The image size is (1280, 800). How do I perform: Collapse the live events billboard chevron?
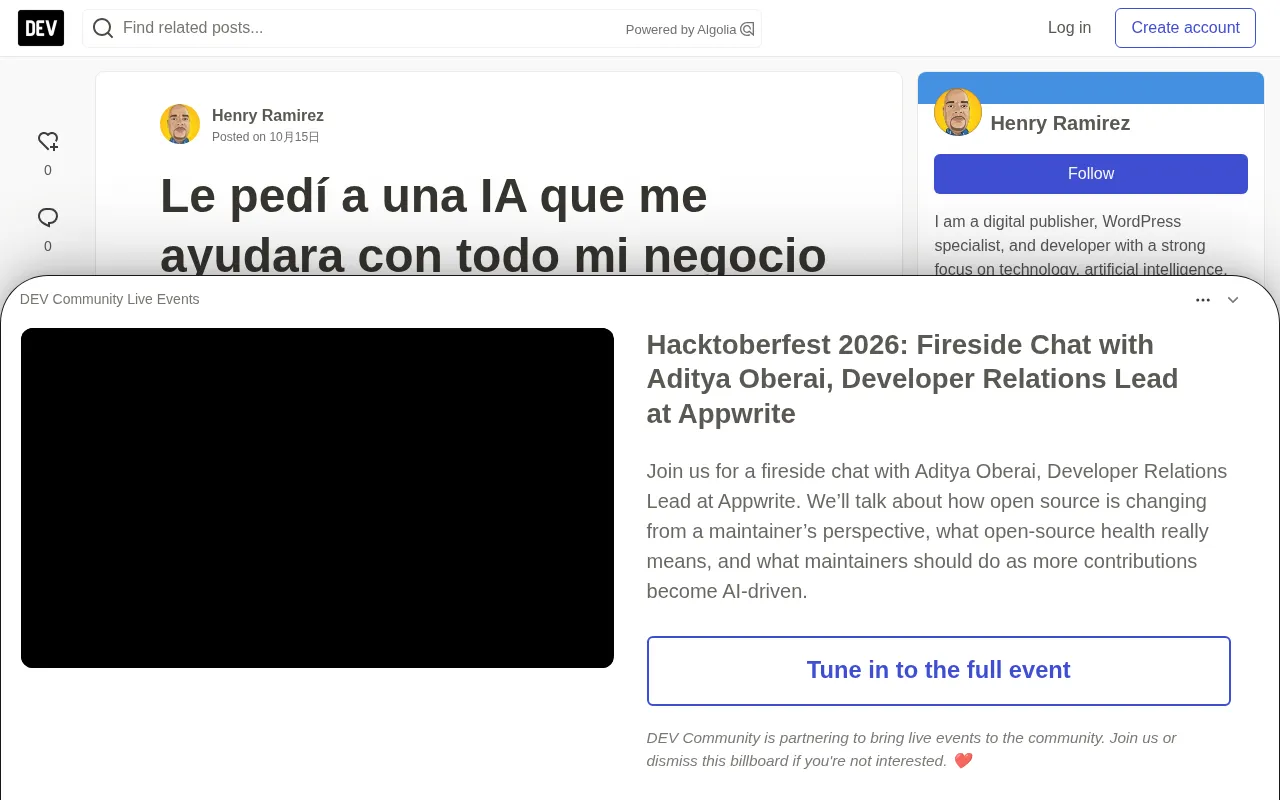[1233, 300]
